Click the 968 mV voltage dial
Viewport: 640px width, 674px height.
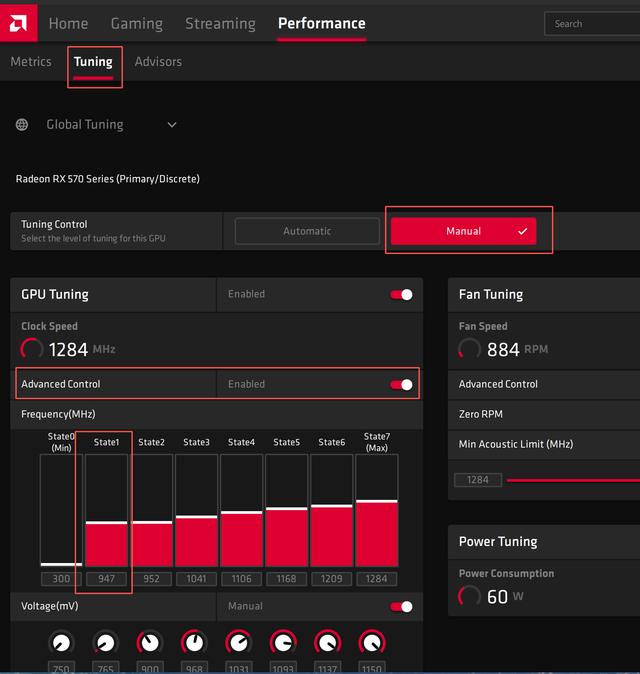tap(194, 643)
